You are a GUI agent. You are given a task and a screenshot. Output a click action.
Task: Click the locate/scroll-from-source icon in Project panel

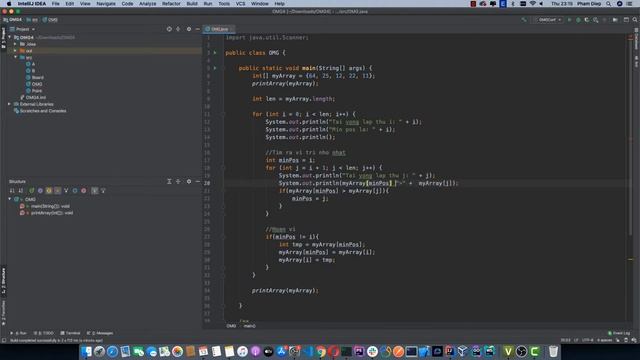coord(169,29)
